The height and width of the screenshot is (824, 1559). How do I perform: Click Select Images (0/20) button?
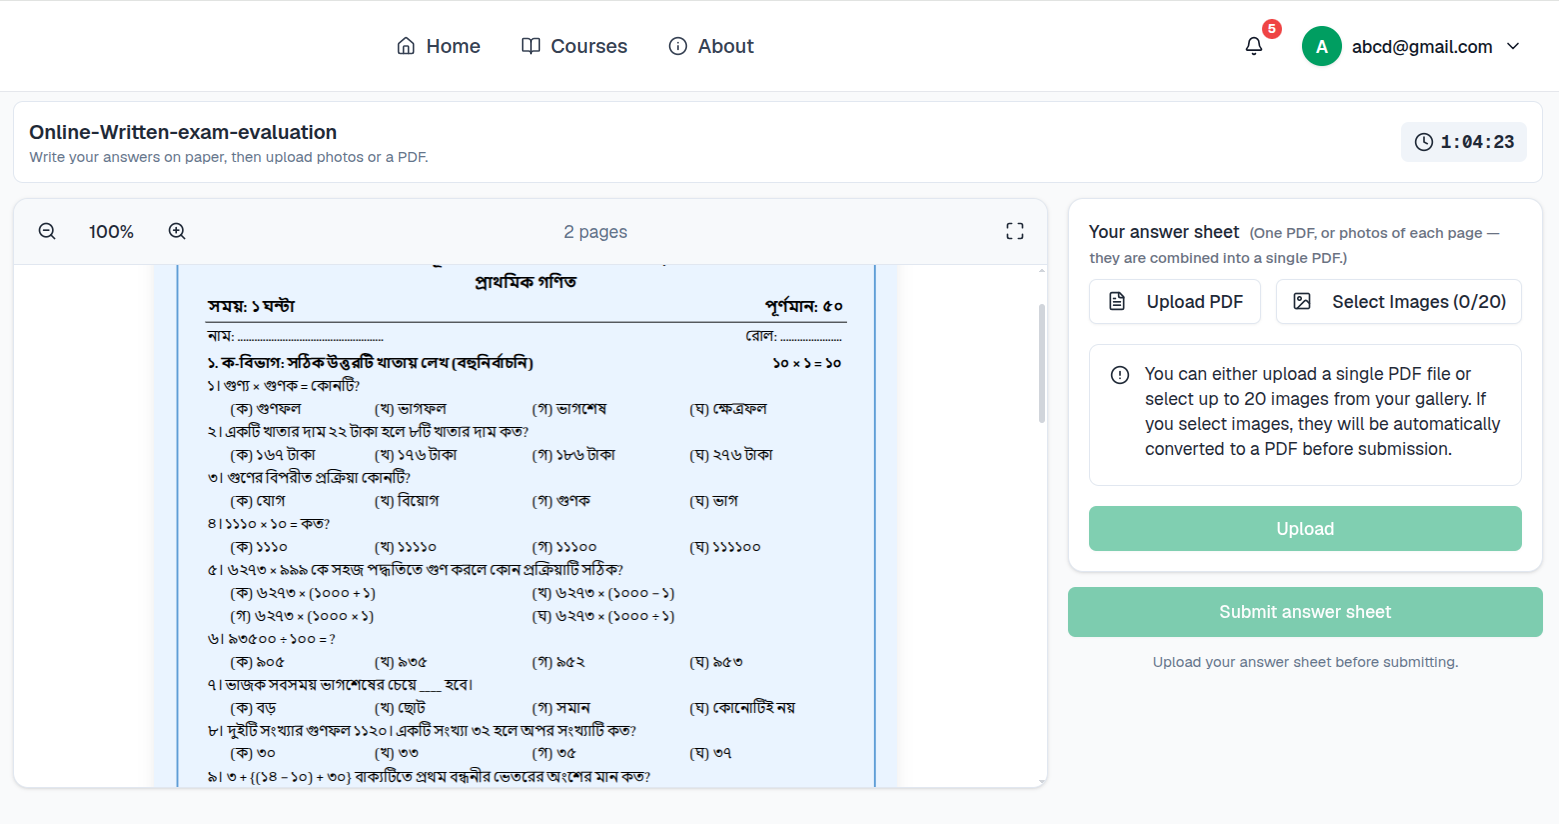(x=1399, y=302)
